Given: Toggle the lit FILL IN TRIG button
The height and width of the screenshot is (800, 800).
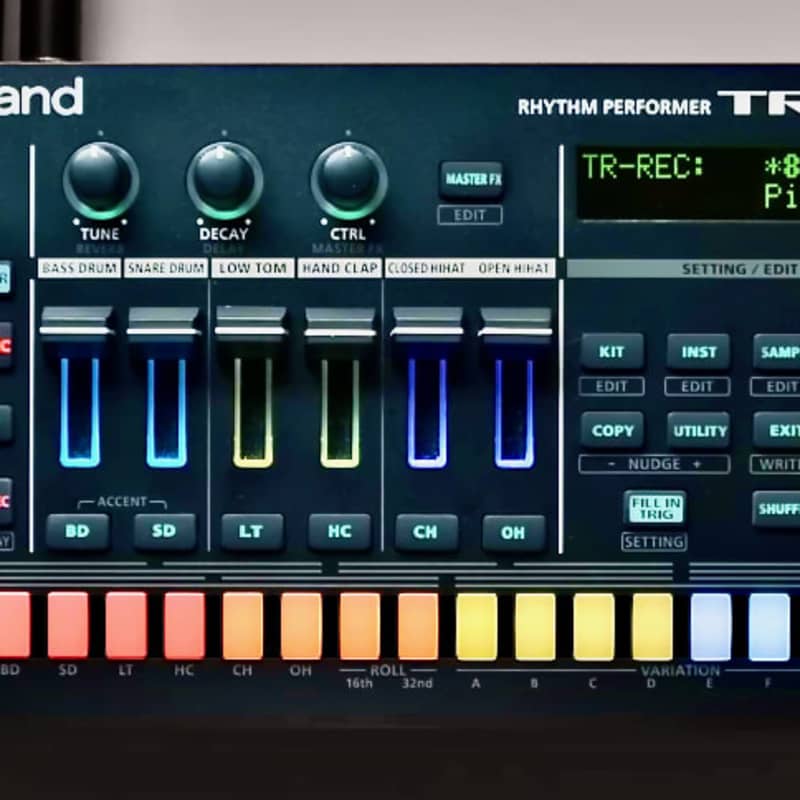Looking at the screenshot, I should pos(655,508).
